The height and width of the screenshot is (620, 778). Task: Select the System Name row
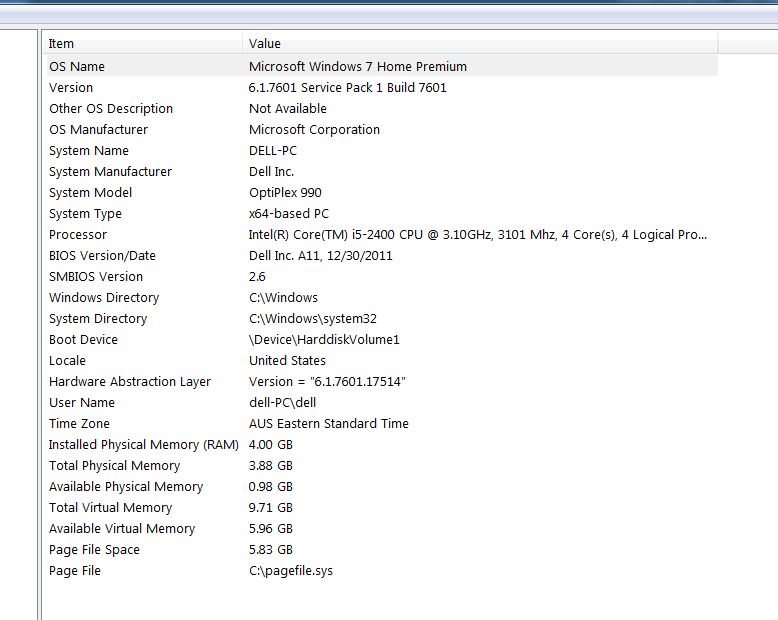coord(382,150)
